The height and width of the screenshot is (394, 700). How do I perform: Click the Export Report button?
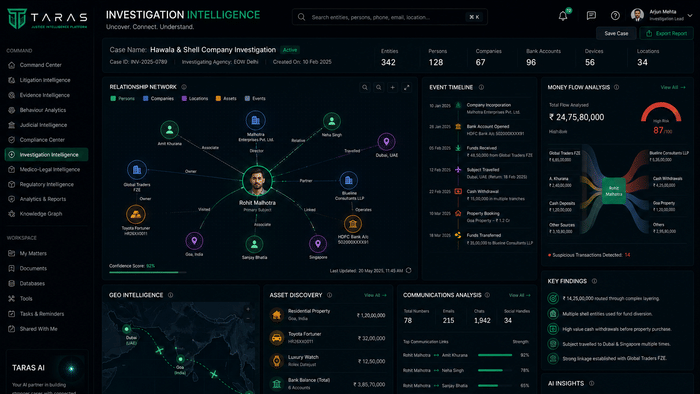(x=667, y=33)
